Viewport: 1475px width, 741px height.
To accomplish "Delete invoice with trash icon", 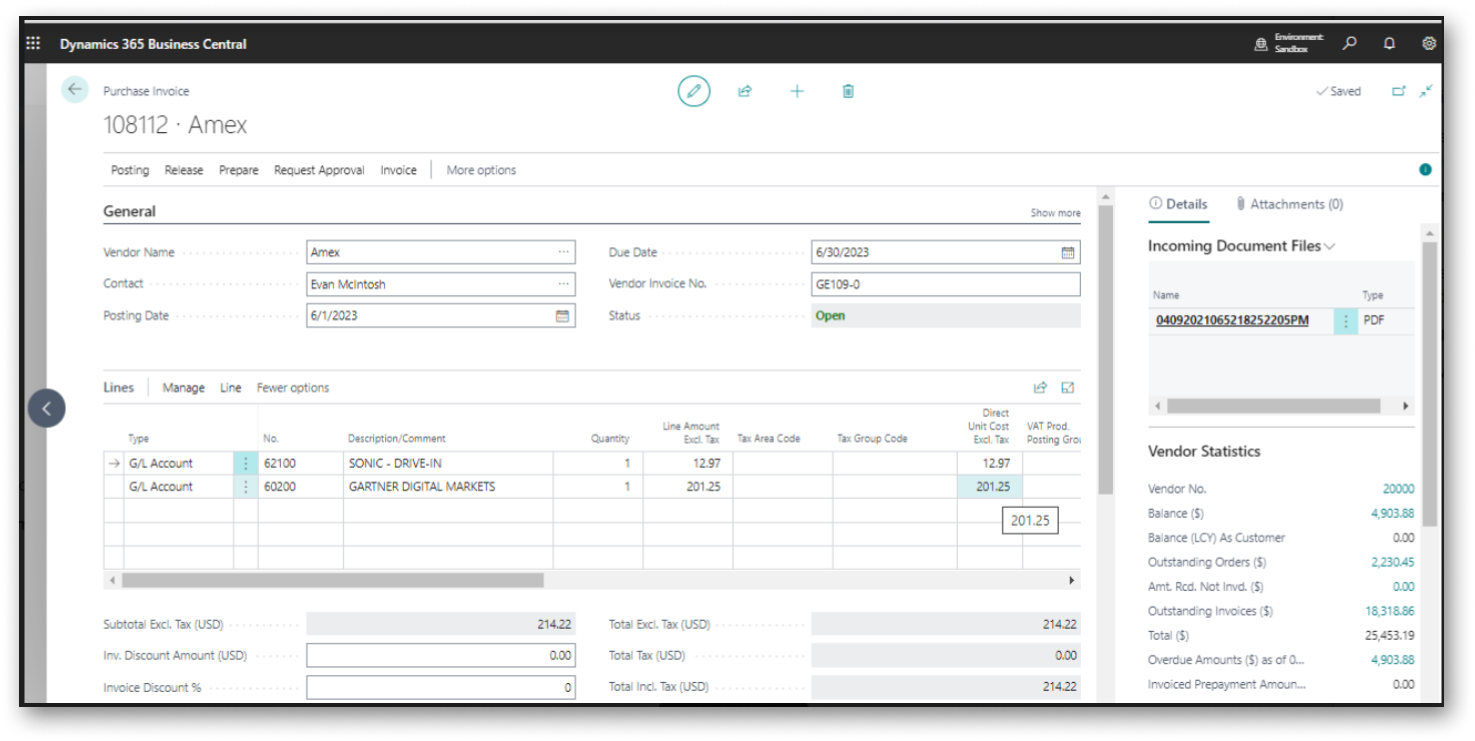I will (x=848, y=91).
